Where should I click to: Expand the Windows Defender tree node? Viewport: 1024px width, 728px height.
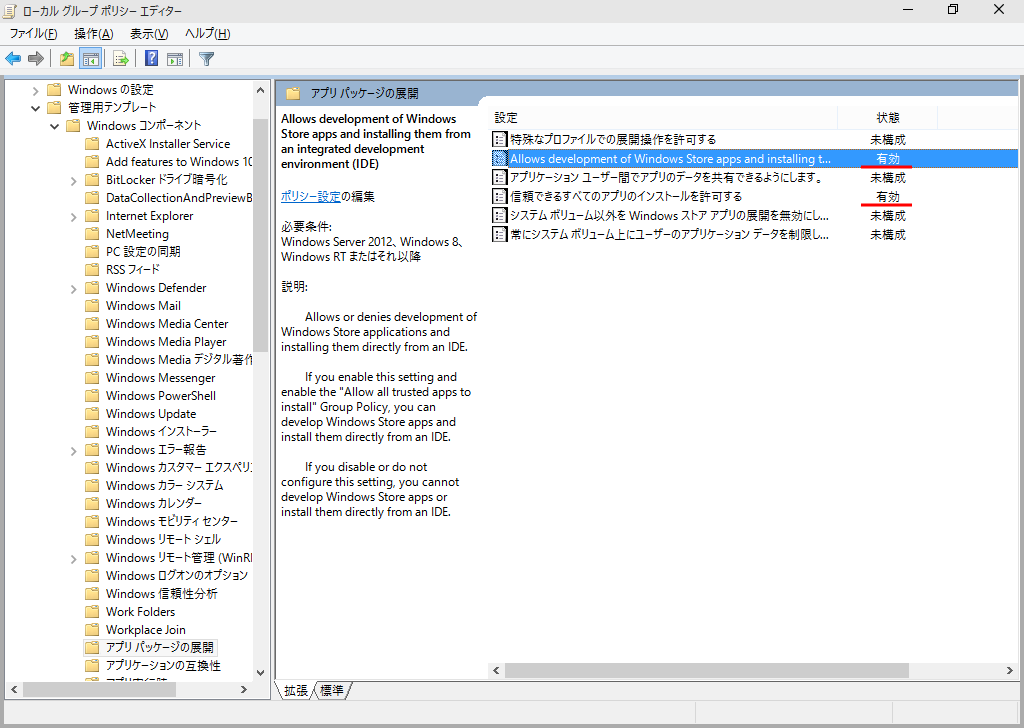point(74,288)
